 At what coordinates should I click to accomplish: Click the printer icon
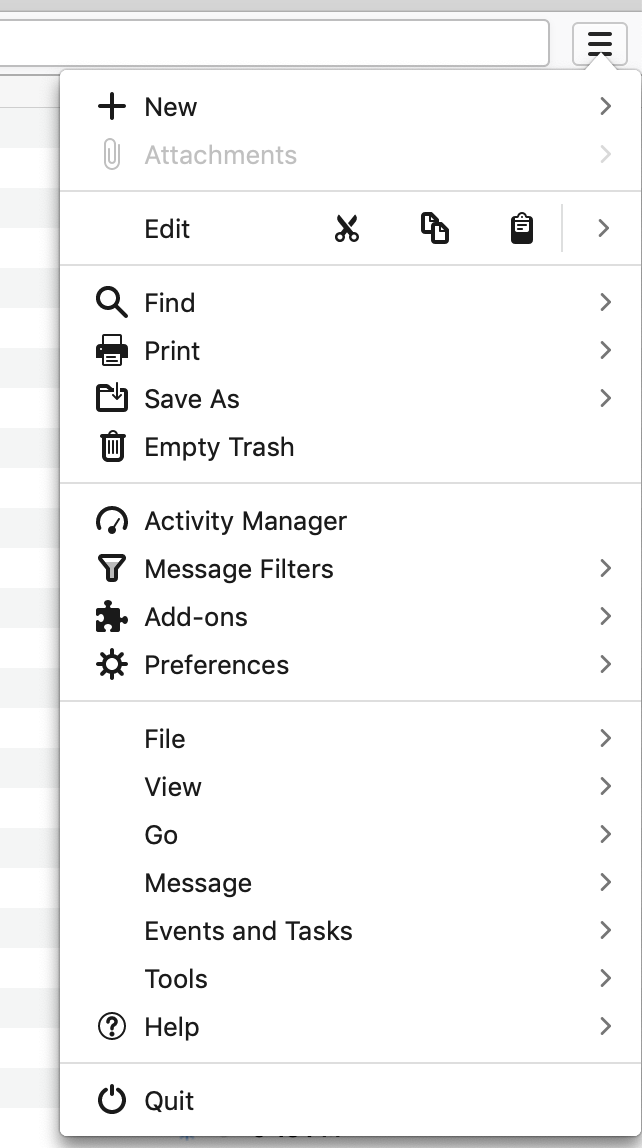pyautogui.click(x=112, y=351)
